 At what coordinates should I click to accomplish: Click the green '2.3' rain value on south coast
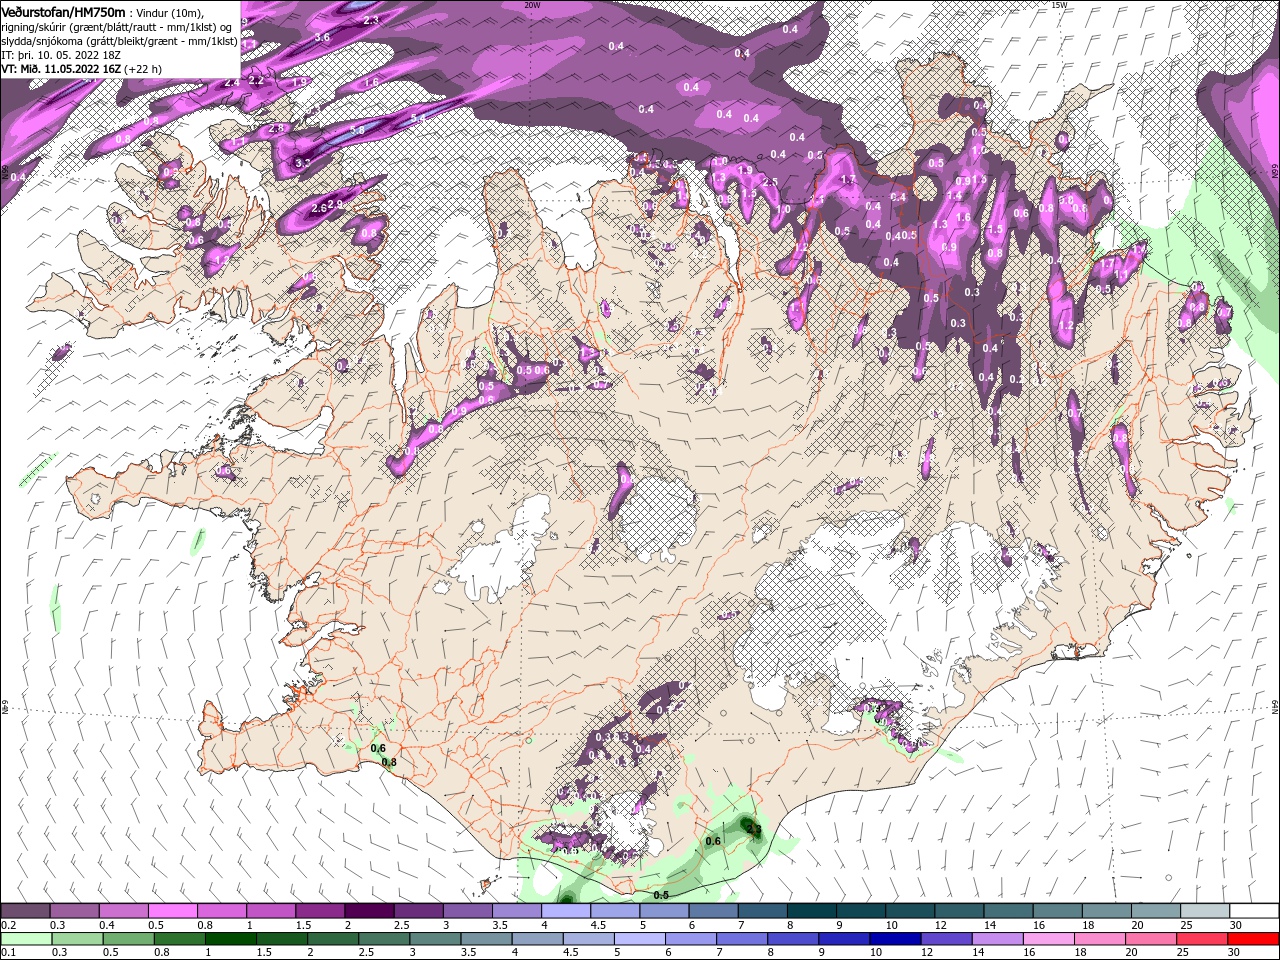point(754,830)
